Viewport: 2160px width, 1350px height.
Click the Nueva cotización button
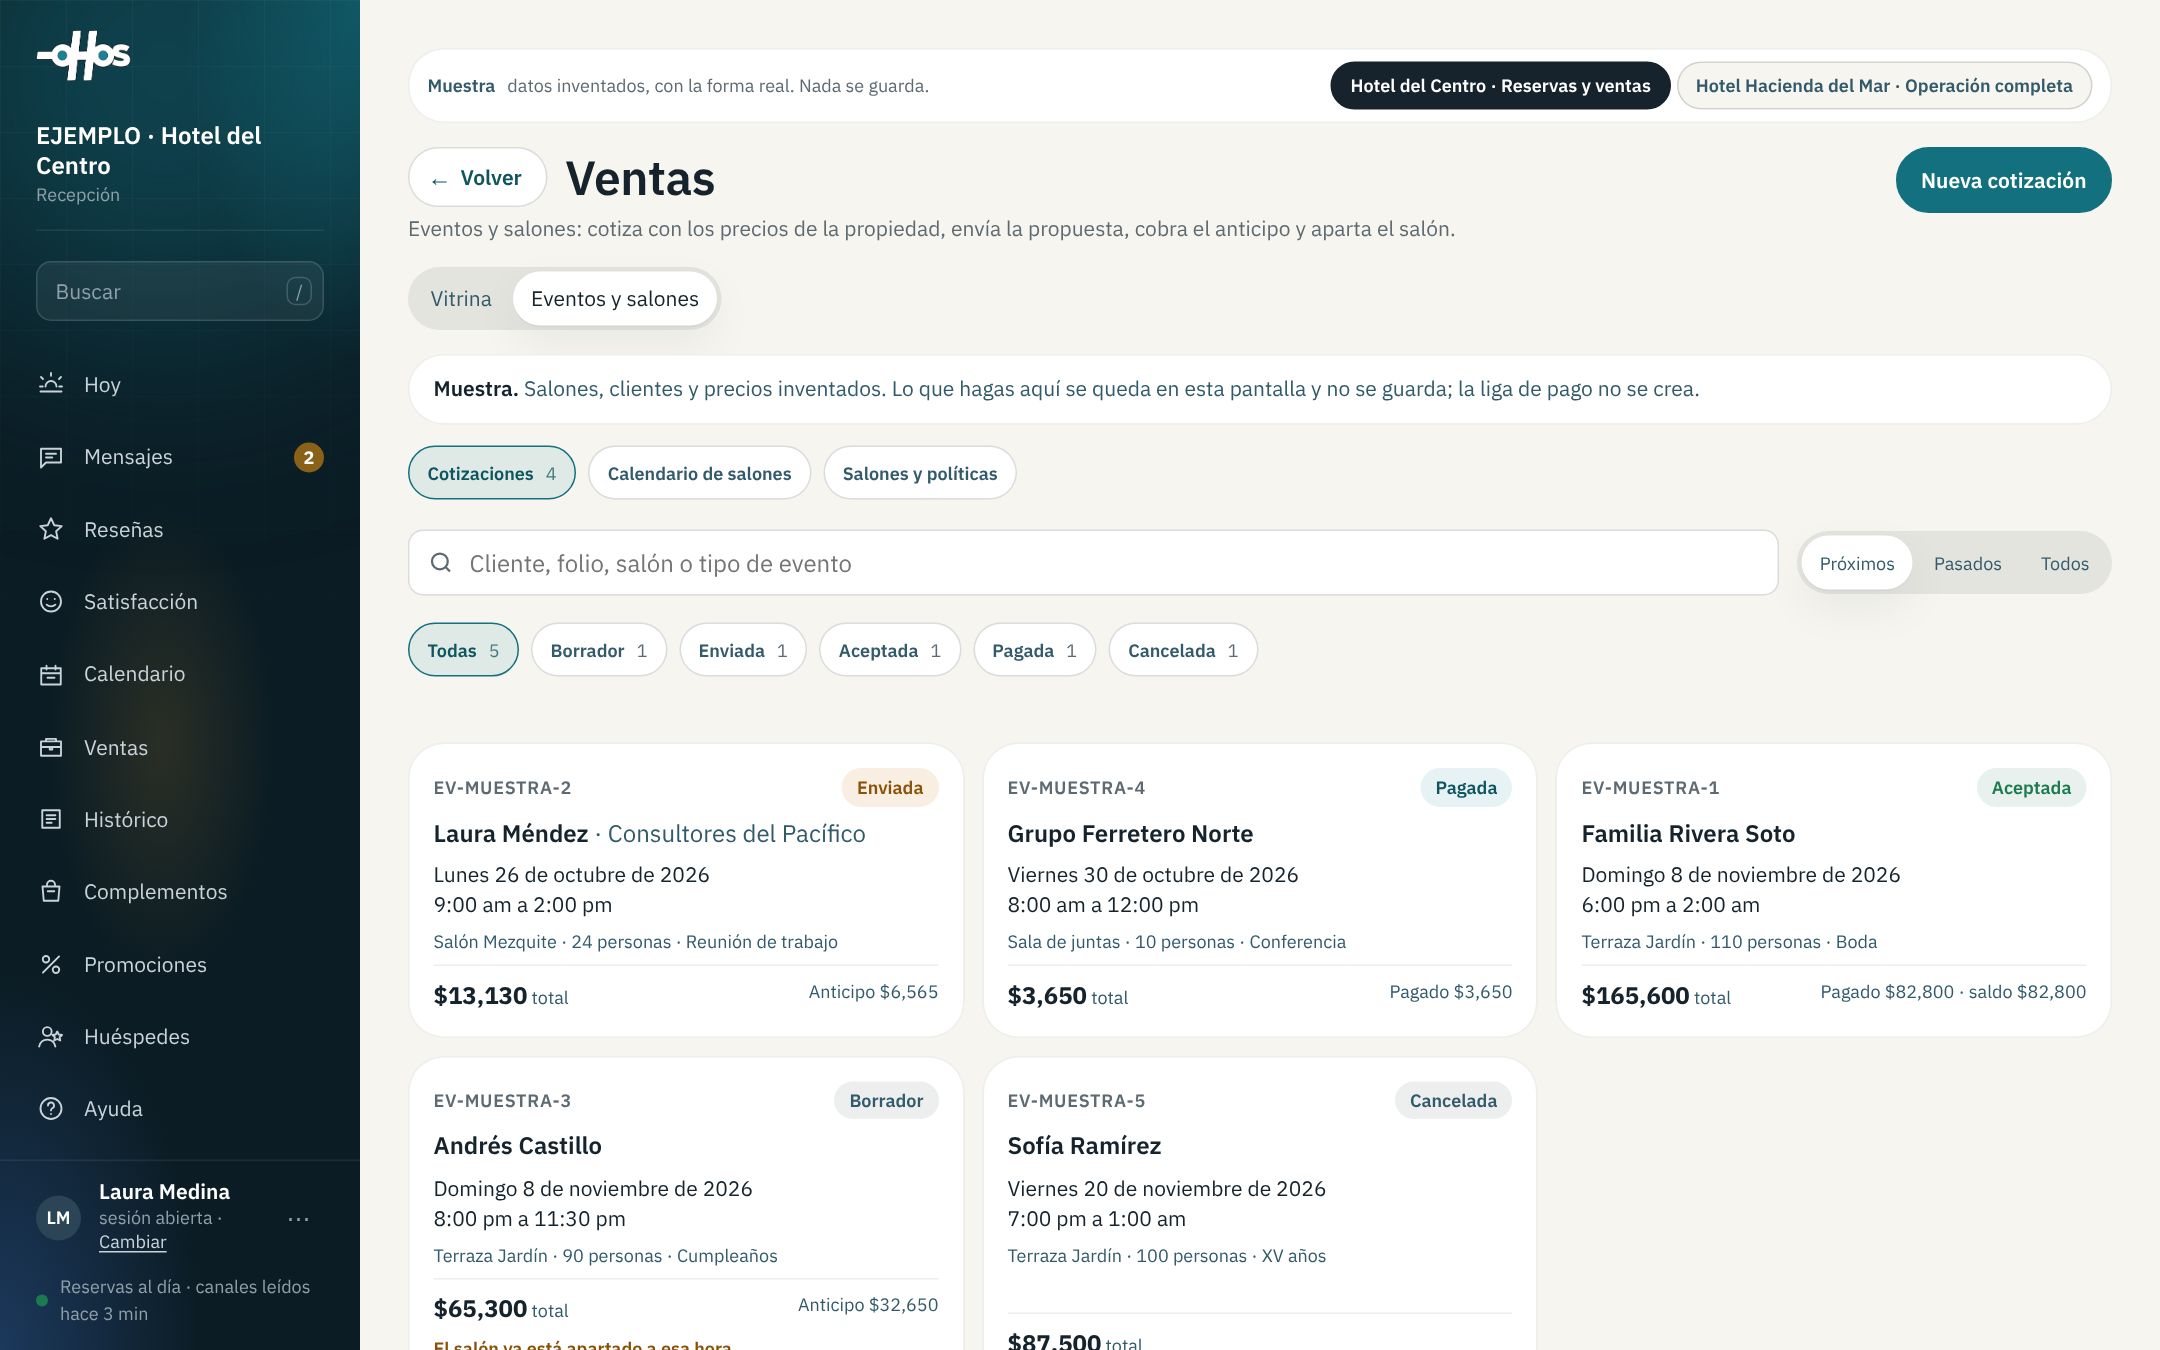(x=2003, y=180)
